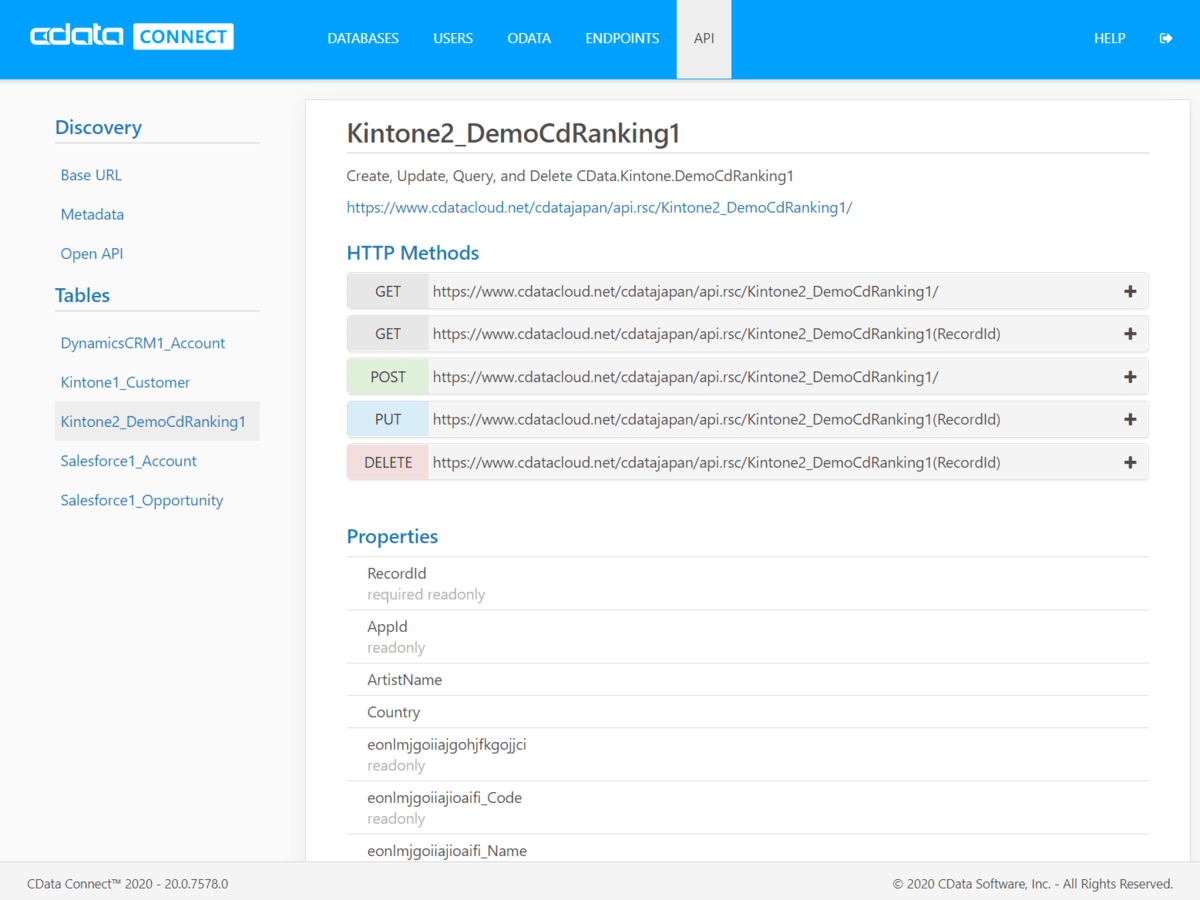Screen dimensions: 1200x900
Task: Select the Salesforce1_Account table
Action: pyautogui.click(x=128, y=461)
